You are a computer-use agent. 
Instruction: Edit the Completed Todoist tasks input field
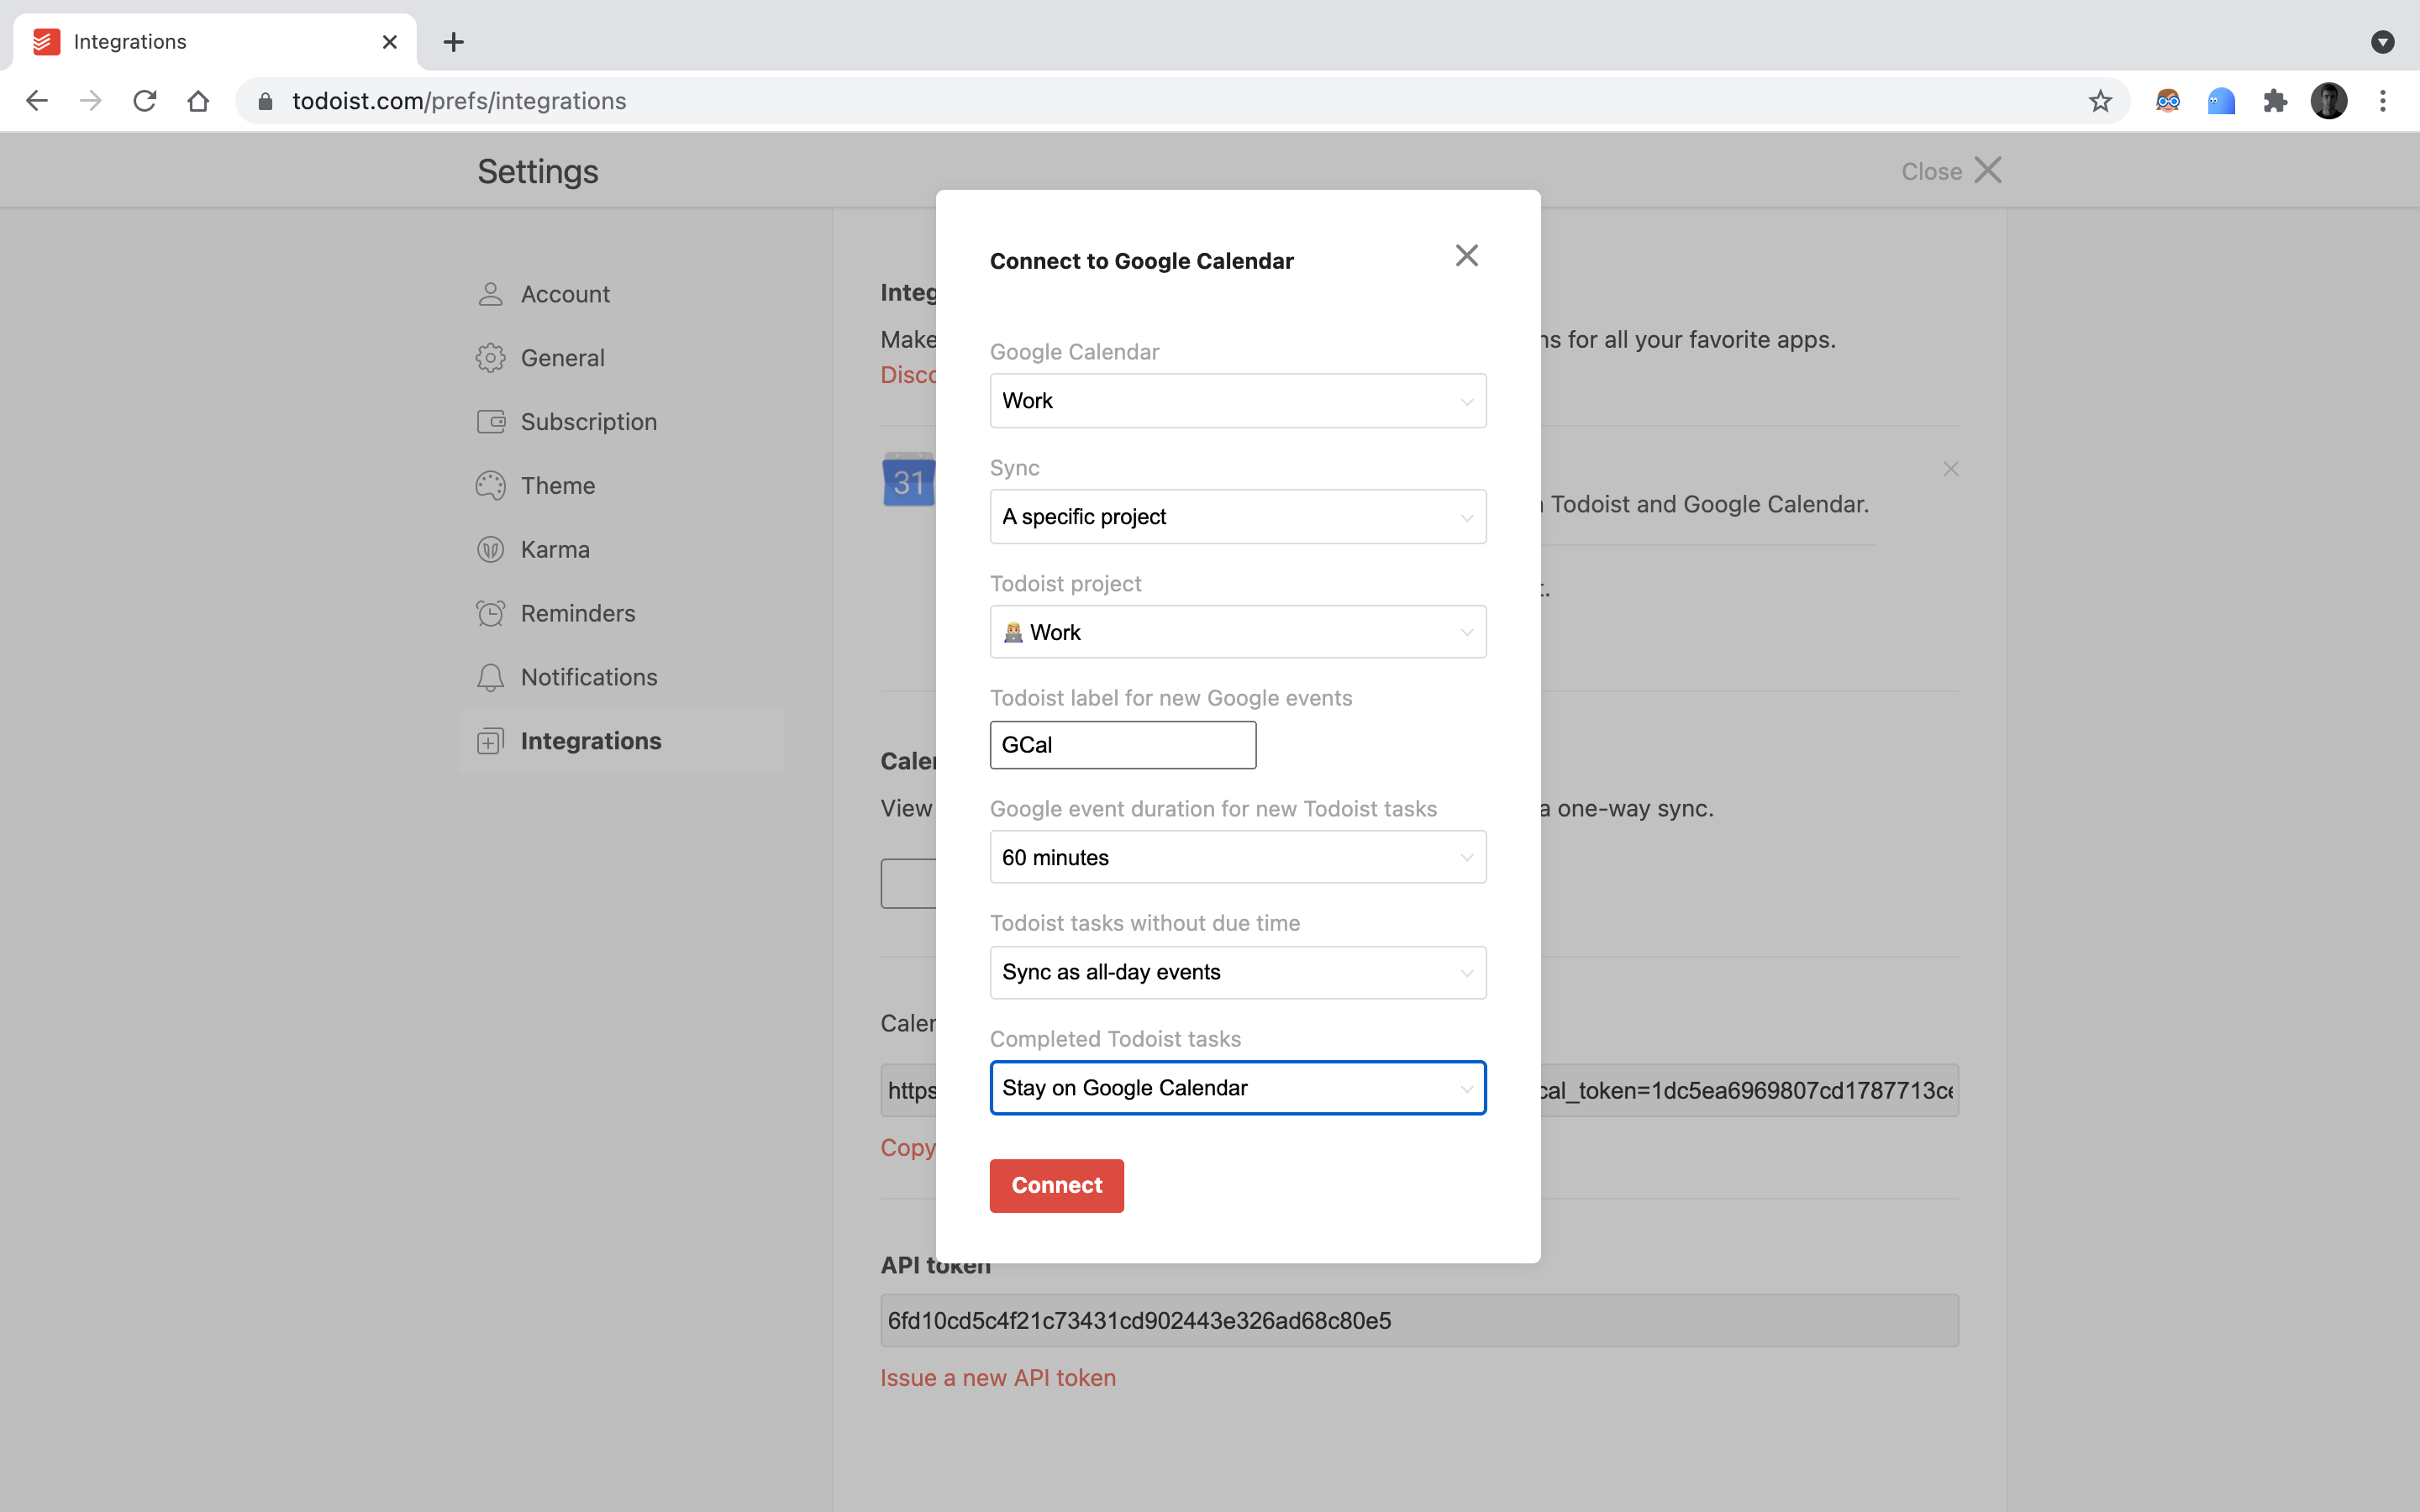tap(1237, 1087)
